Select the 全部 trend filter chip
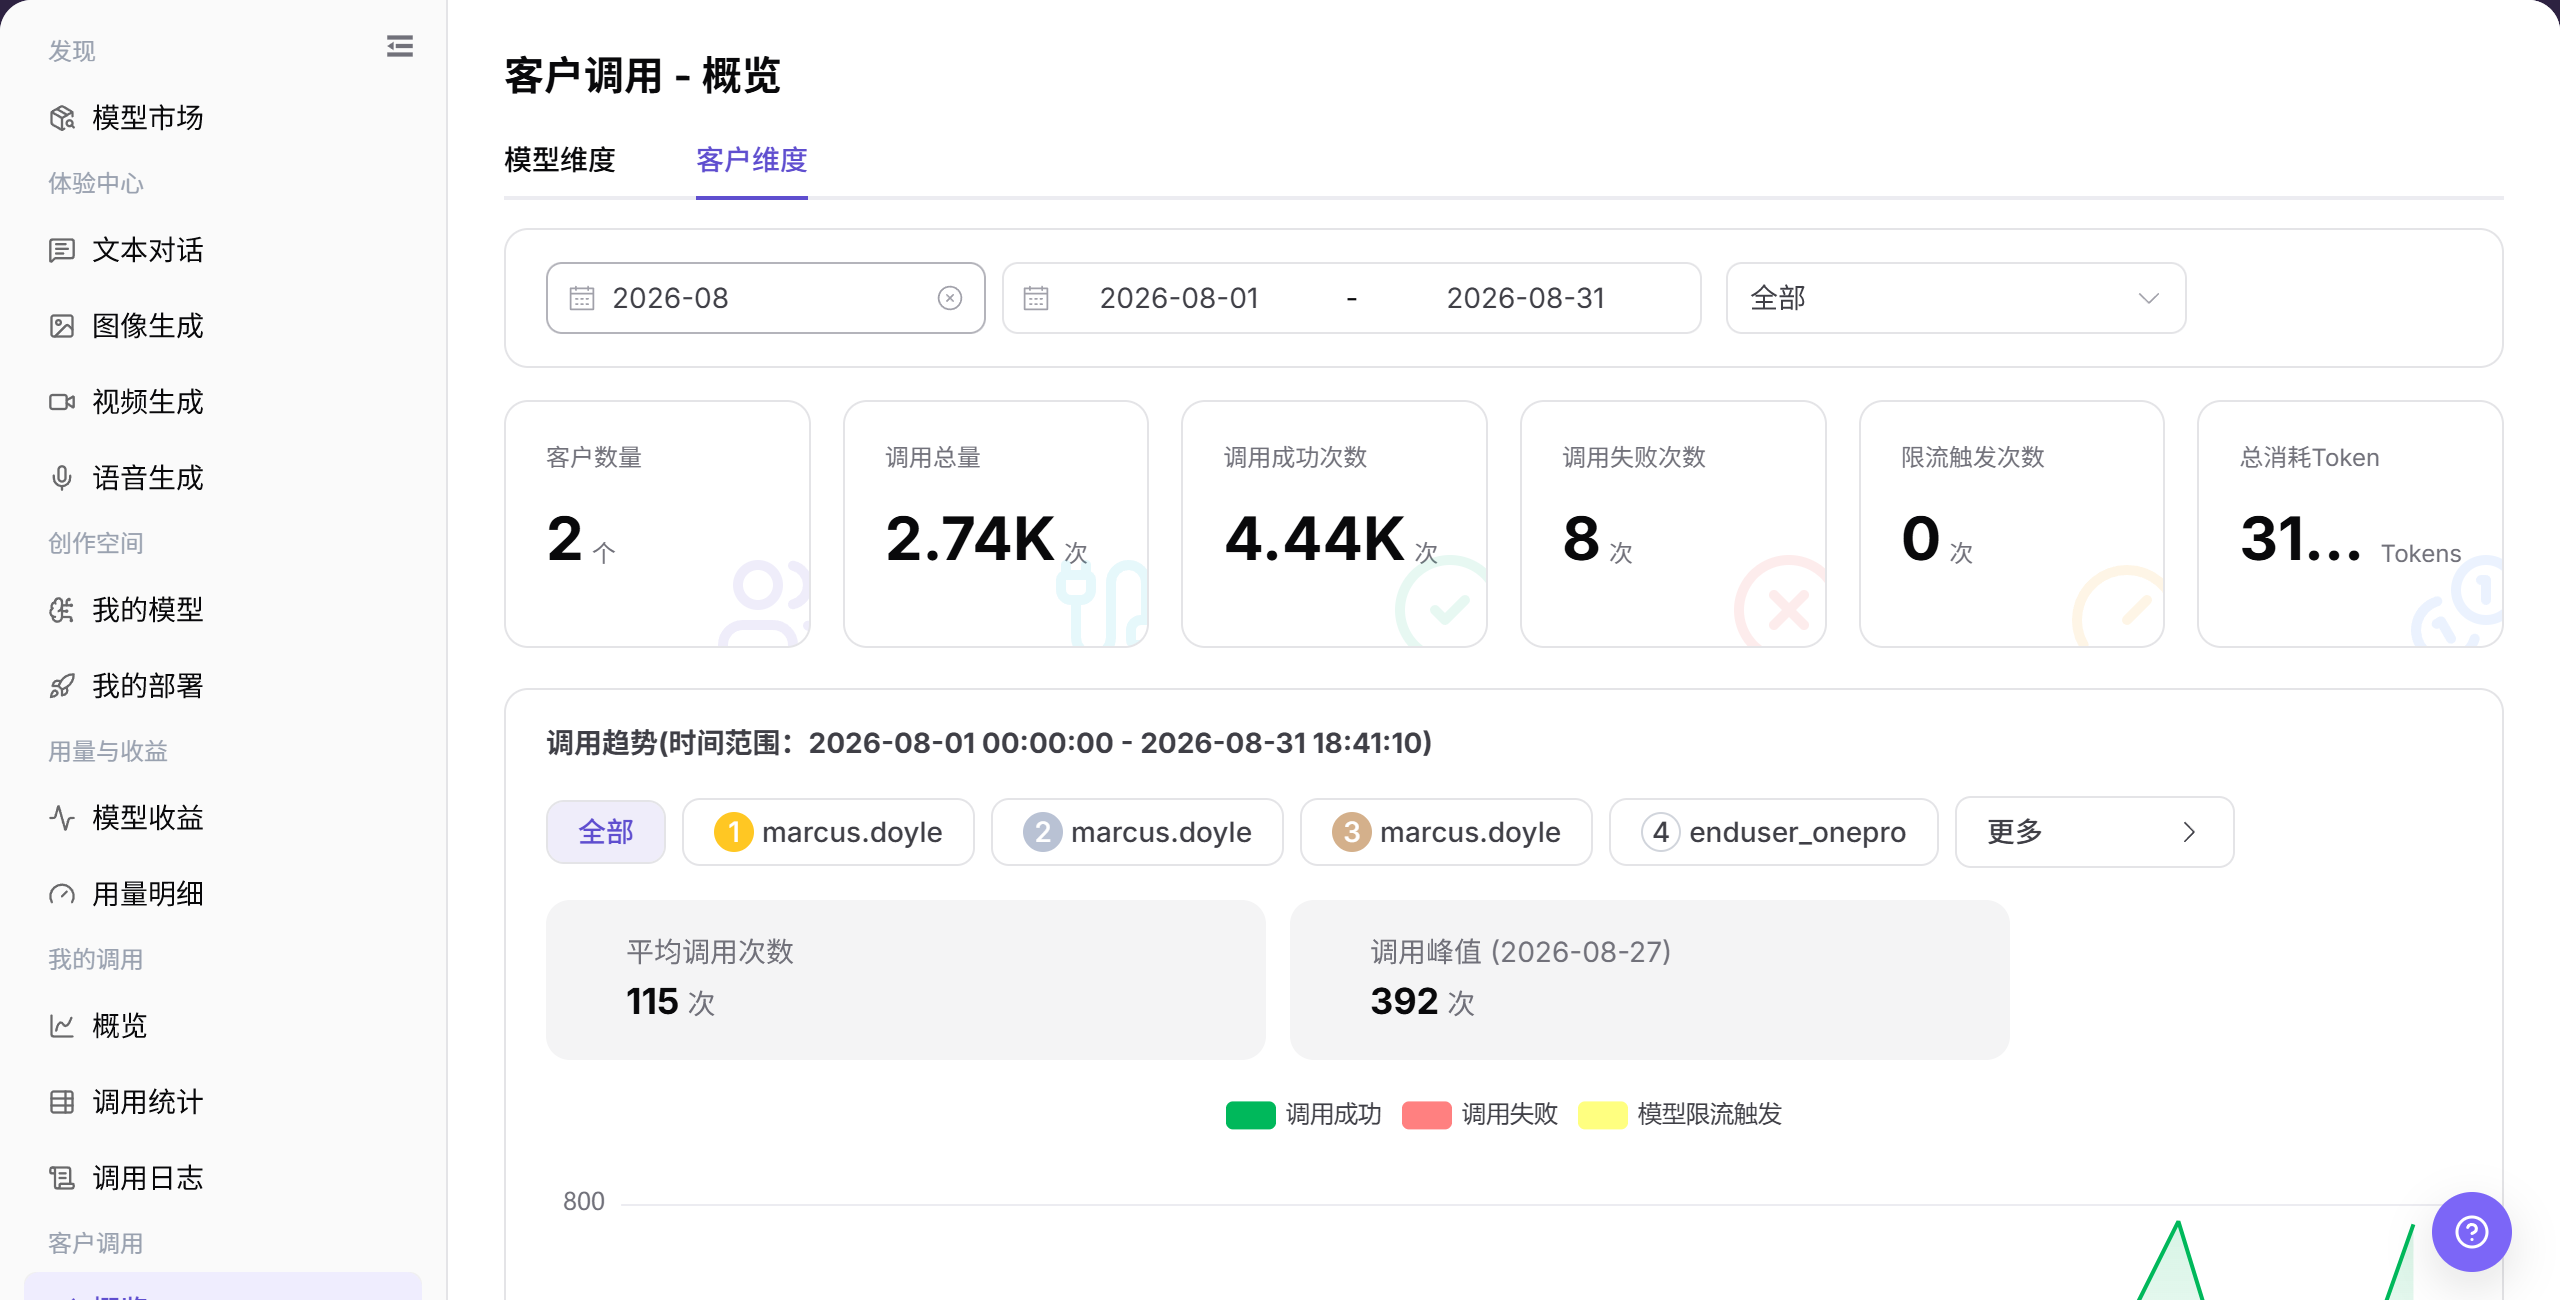This screenshot has width=2560, height=1300. [606, 832]
